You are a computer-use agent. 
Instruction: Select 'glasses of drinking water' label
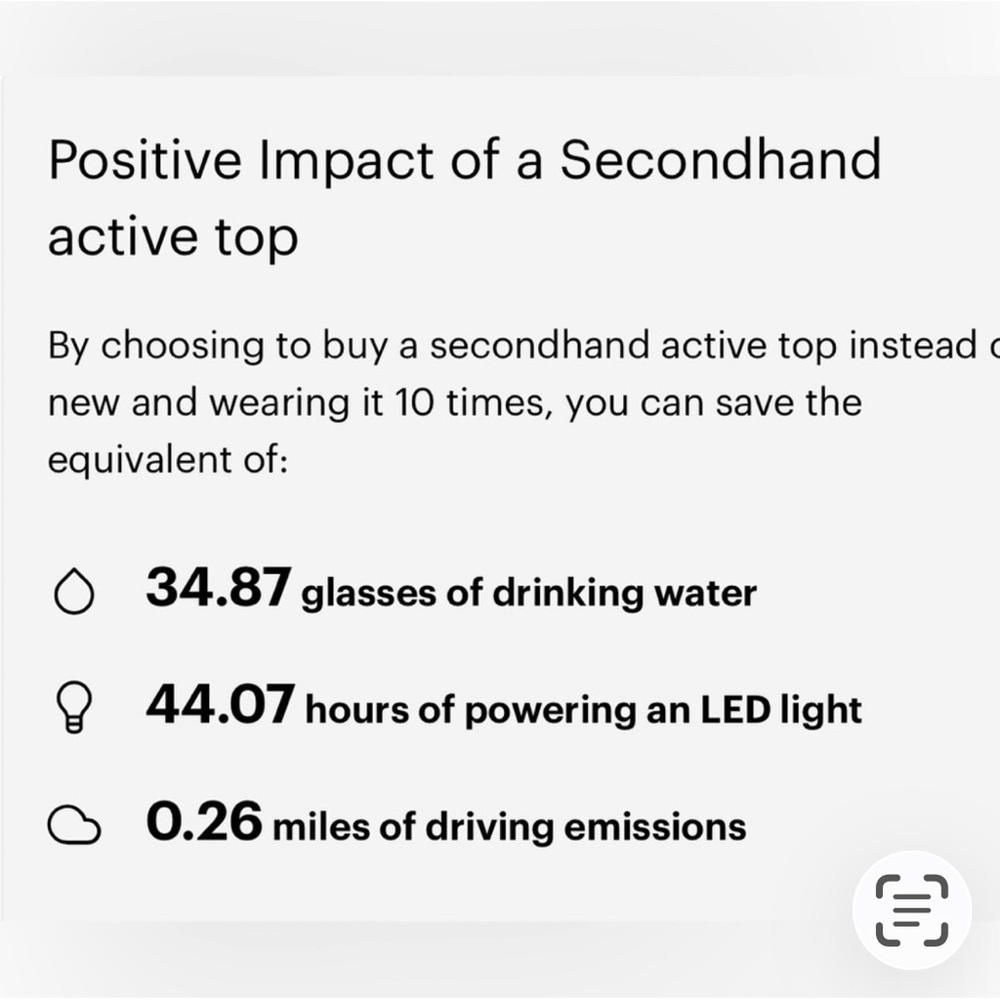[529, 593]
